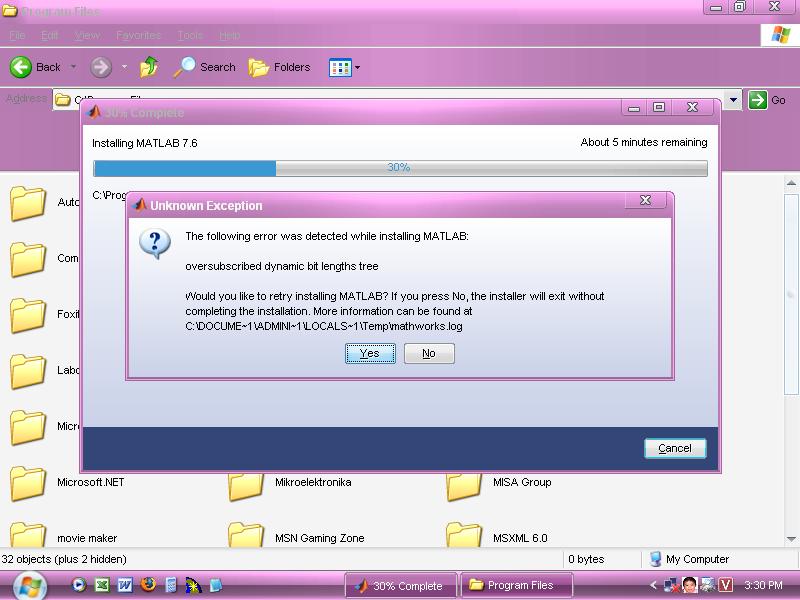Select the folder starting with Foxi
The height and width of the screenshot is (600, 800).
click(x=44, y=315)
